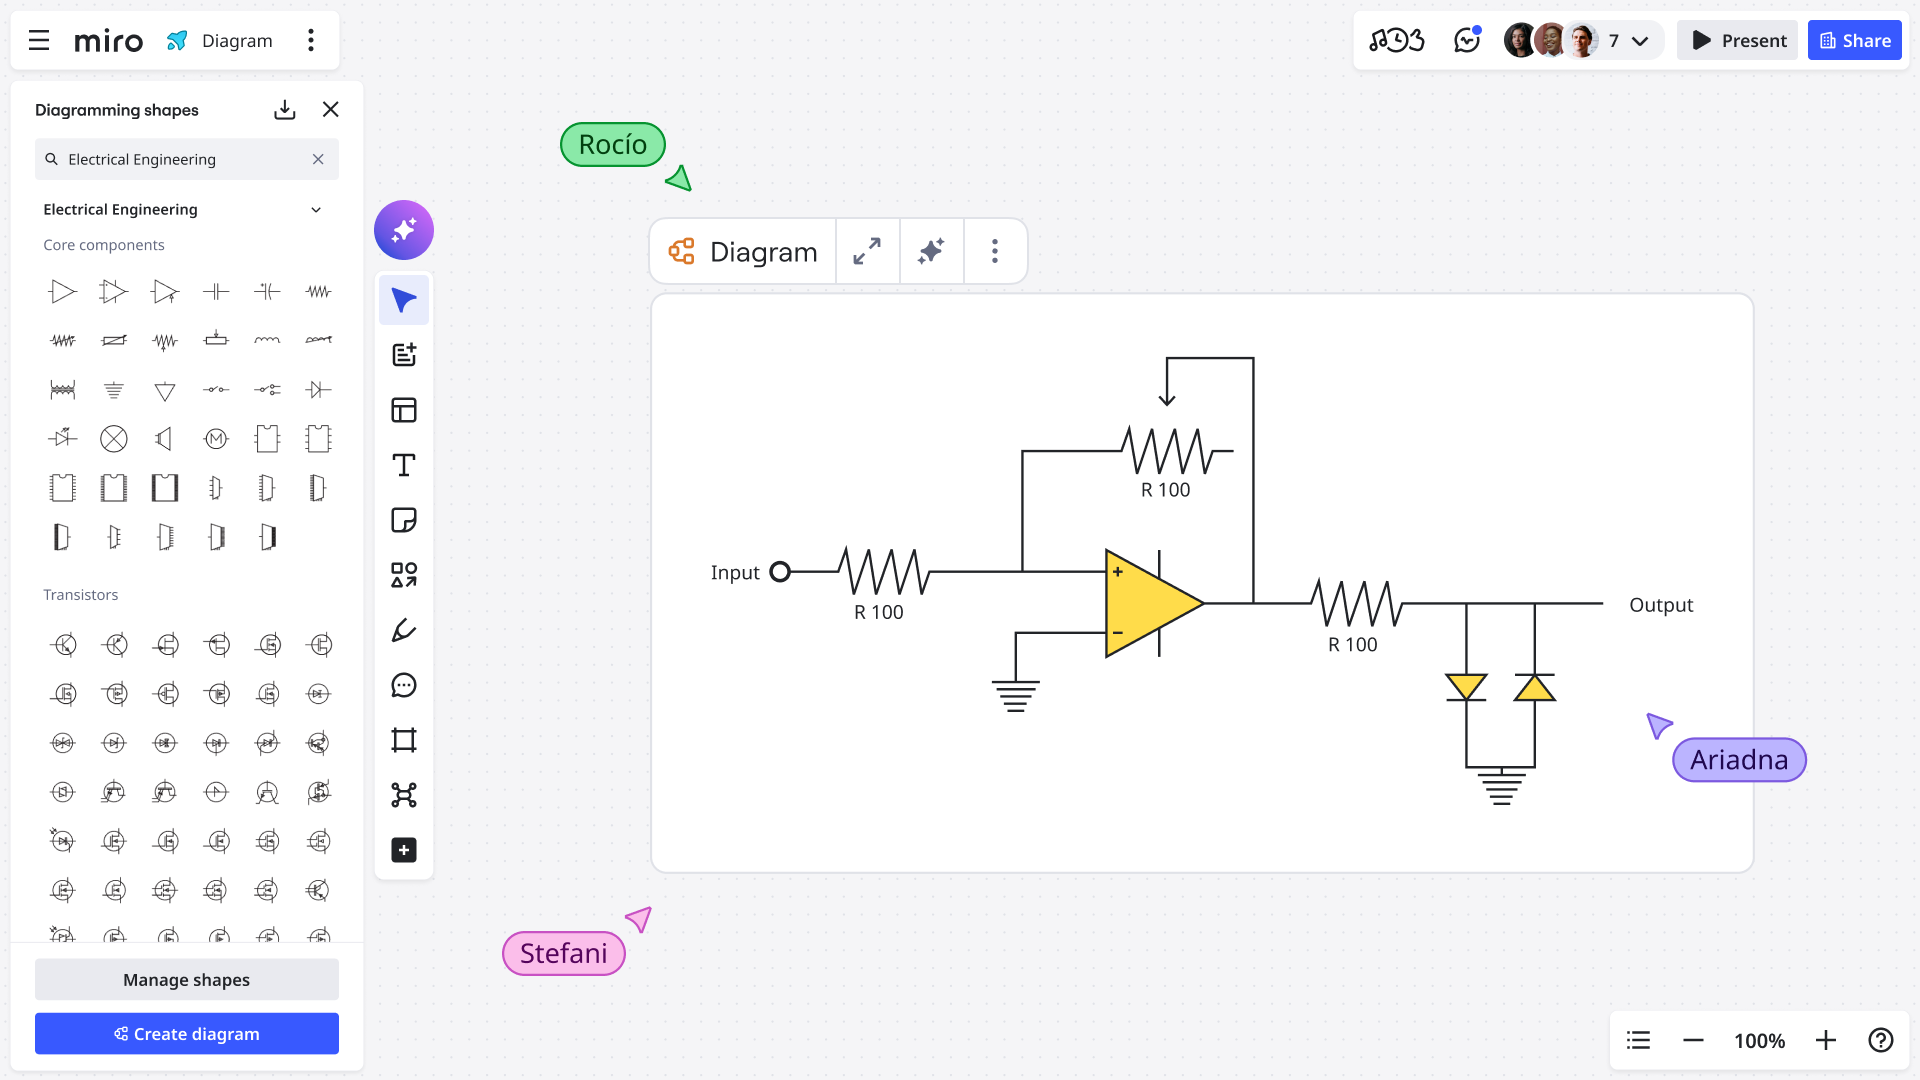Select the frame tool

click(404, 740)
